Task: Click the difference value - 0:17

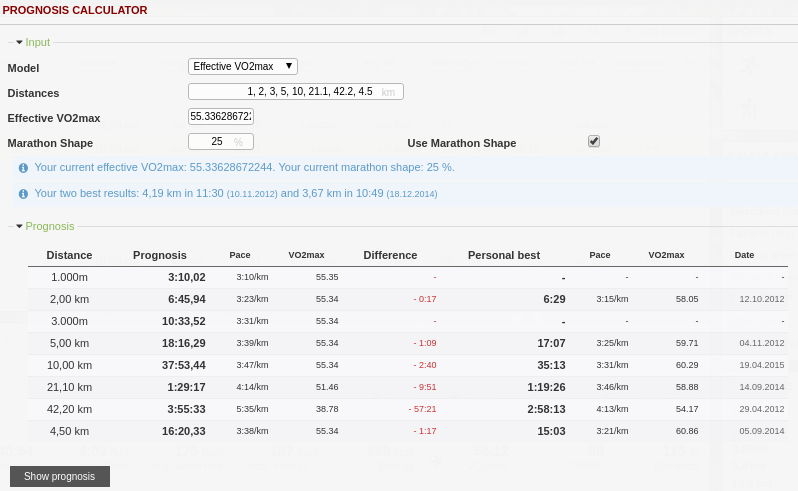Action: point(424,299)
